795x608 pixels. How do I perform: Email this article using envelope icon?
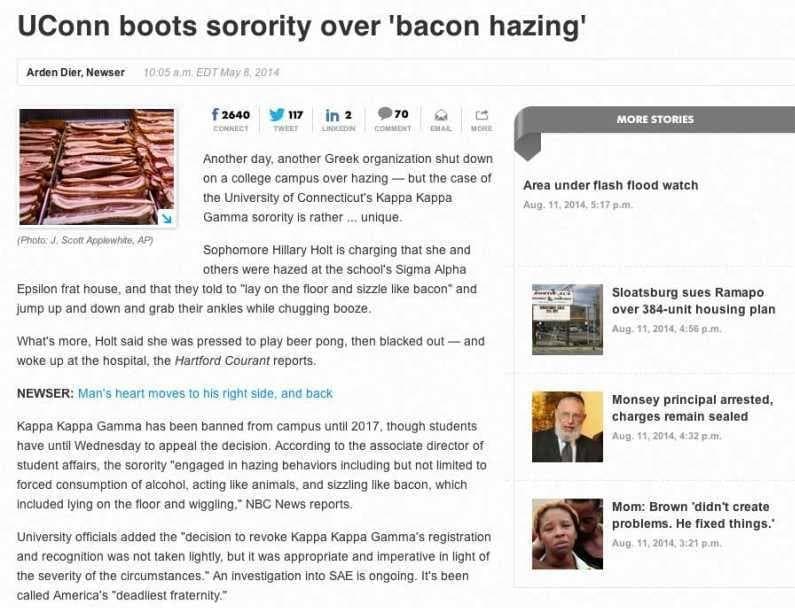point(441,119)
